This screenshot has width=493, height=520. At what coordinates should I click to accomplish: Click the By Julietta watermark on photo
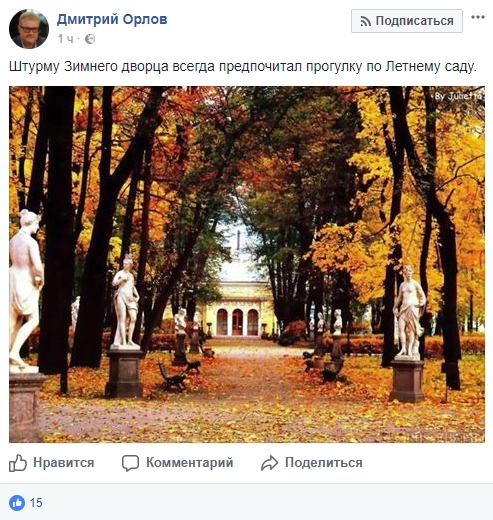point(458,96)
